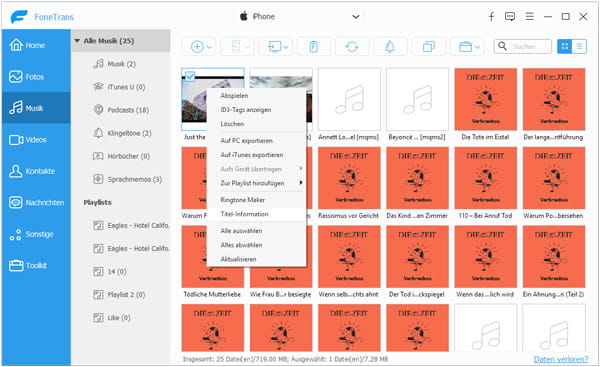600x367 pixels.
Task: Click the FoneTrans logo
Action: pos(19,17)
